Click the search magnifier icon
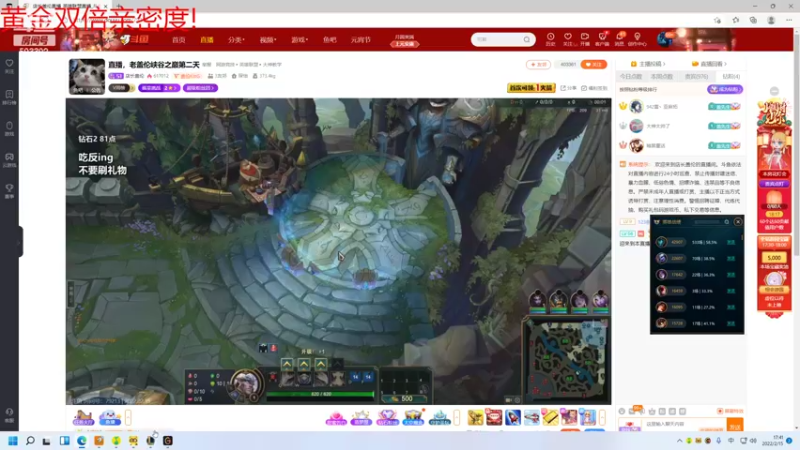800x450 pixels. coord(527,39)
